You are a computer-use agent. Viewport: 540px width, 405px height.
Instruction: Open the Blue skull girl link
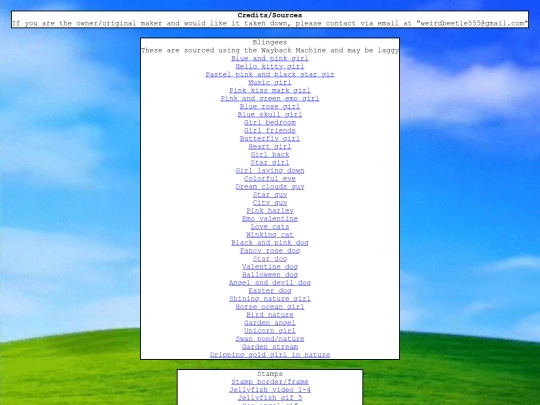pos(270,114)
